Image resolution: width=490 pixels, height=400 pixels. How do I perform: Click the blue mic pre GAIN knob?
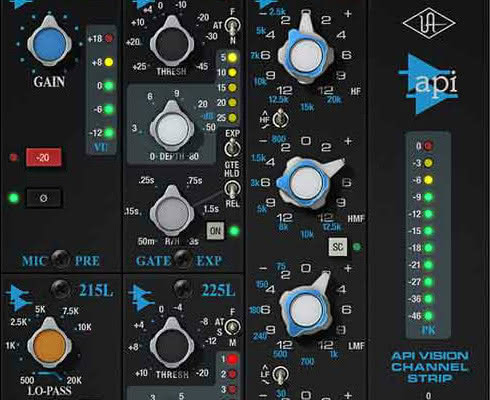(49, 44)
